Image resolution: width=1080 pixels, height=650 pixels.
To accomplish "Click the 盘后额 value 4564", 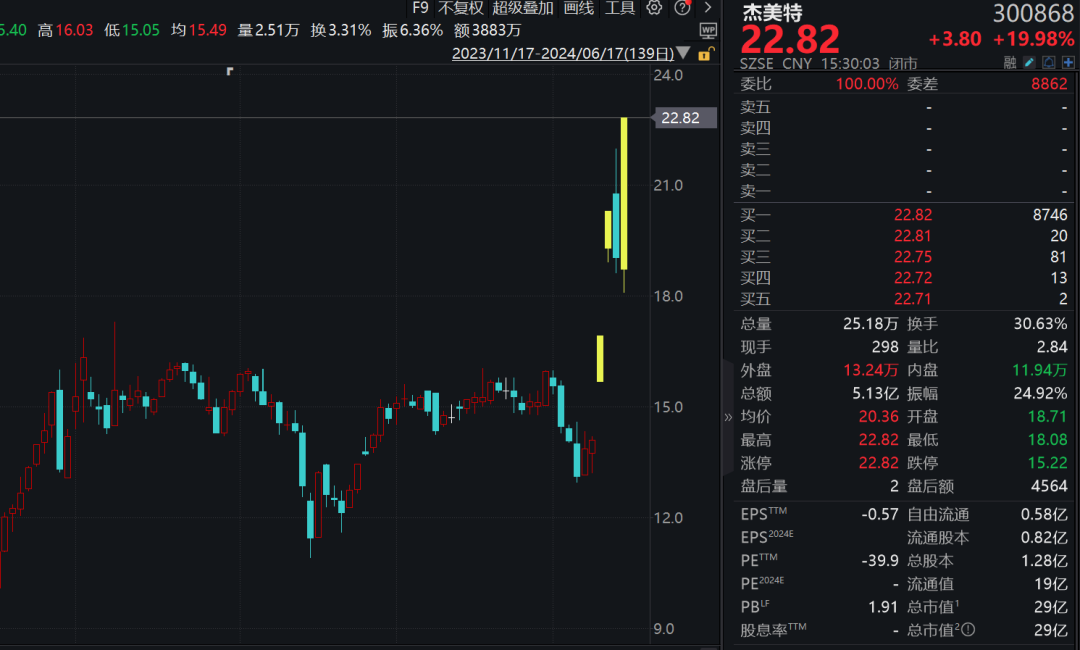I will point(1050,486).
